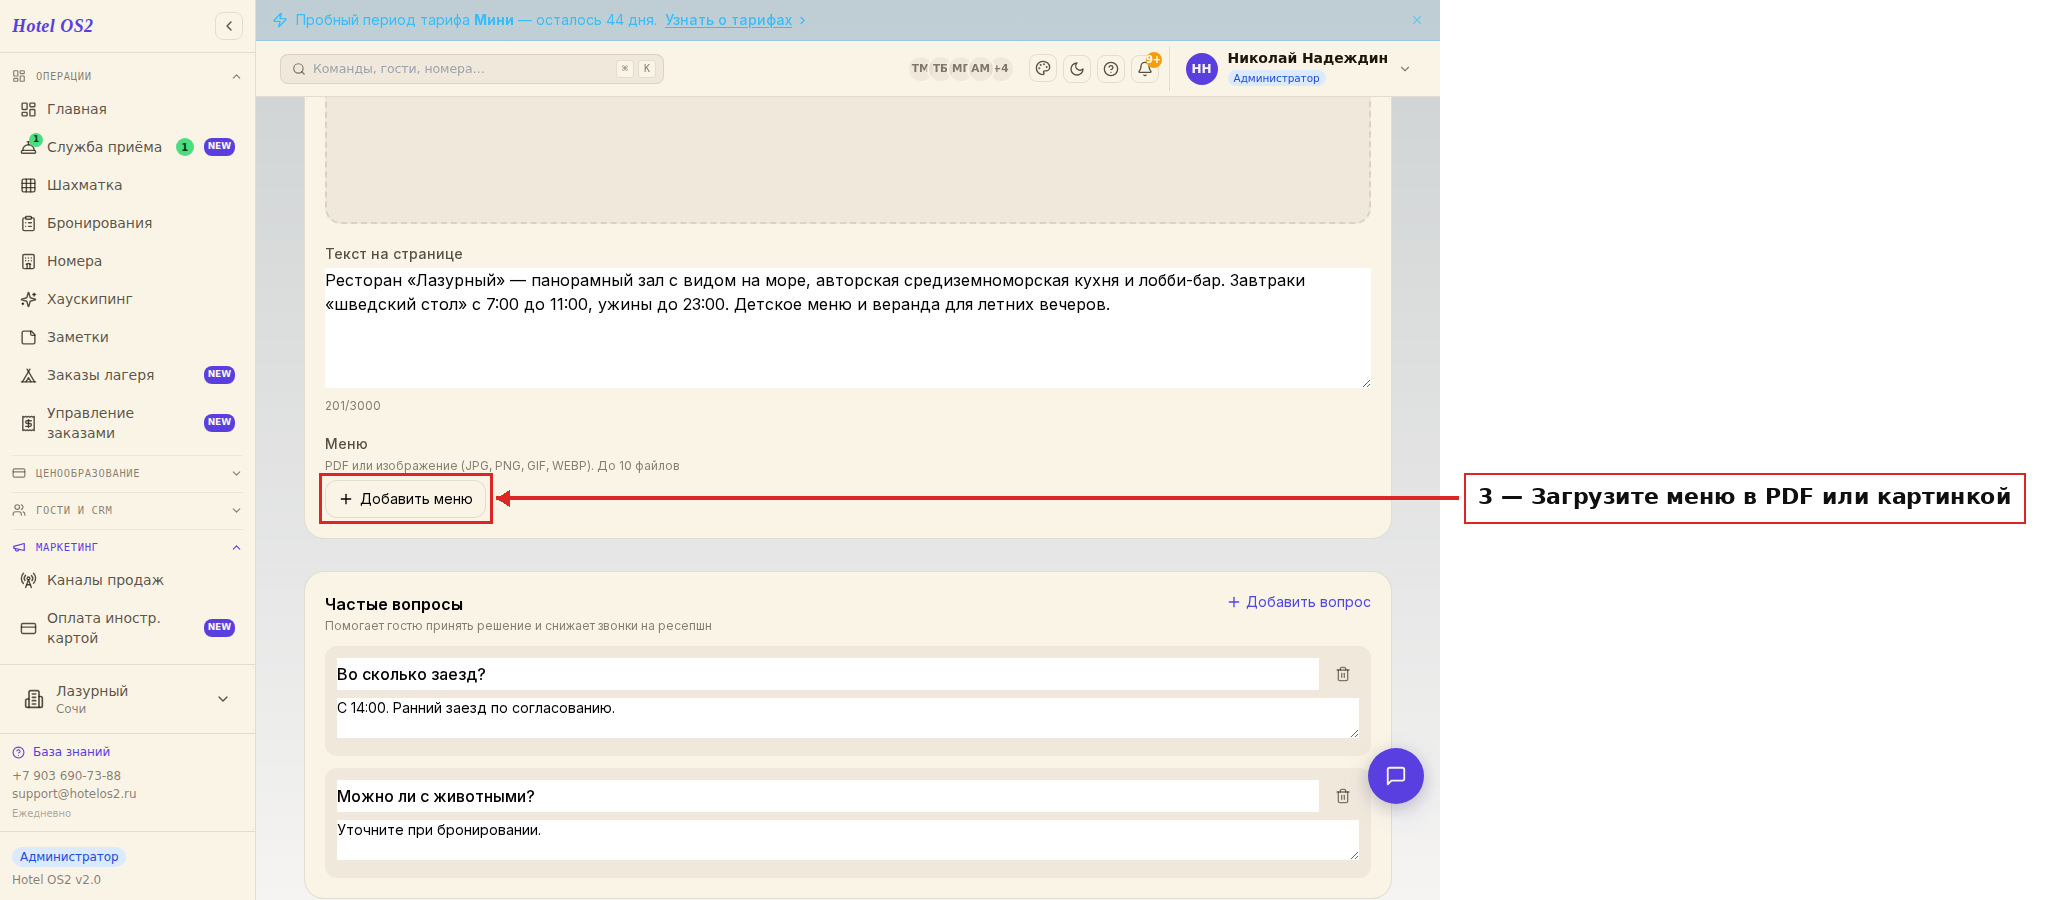The image size is (2049, 900).
Task: Dismiss the trial period banner
Action: click(x=1417, y=20)
